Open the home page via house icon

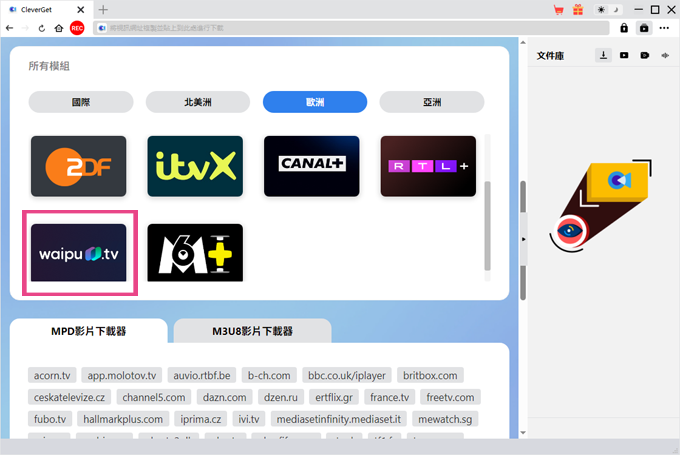coord(59,28)
